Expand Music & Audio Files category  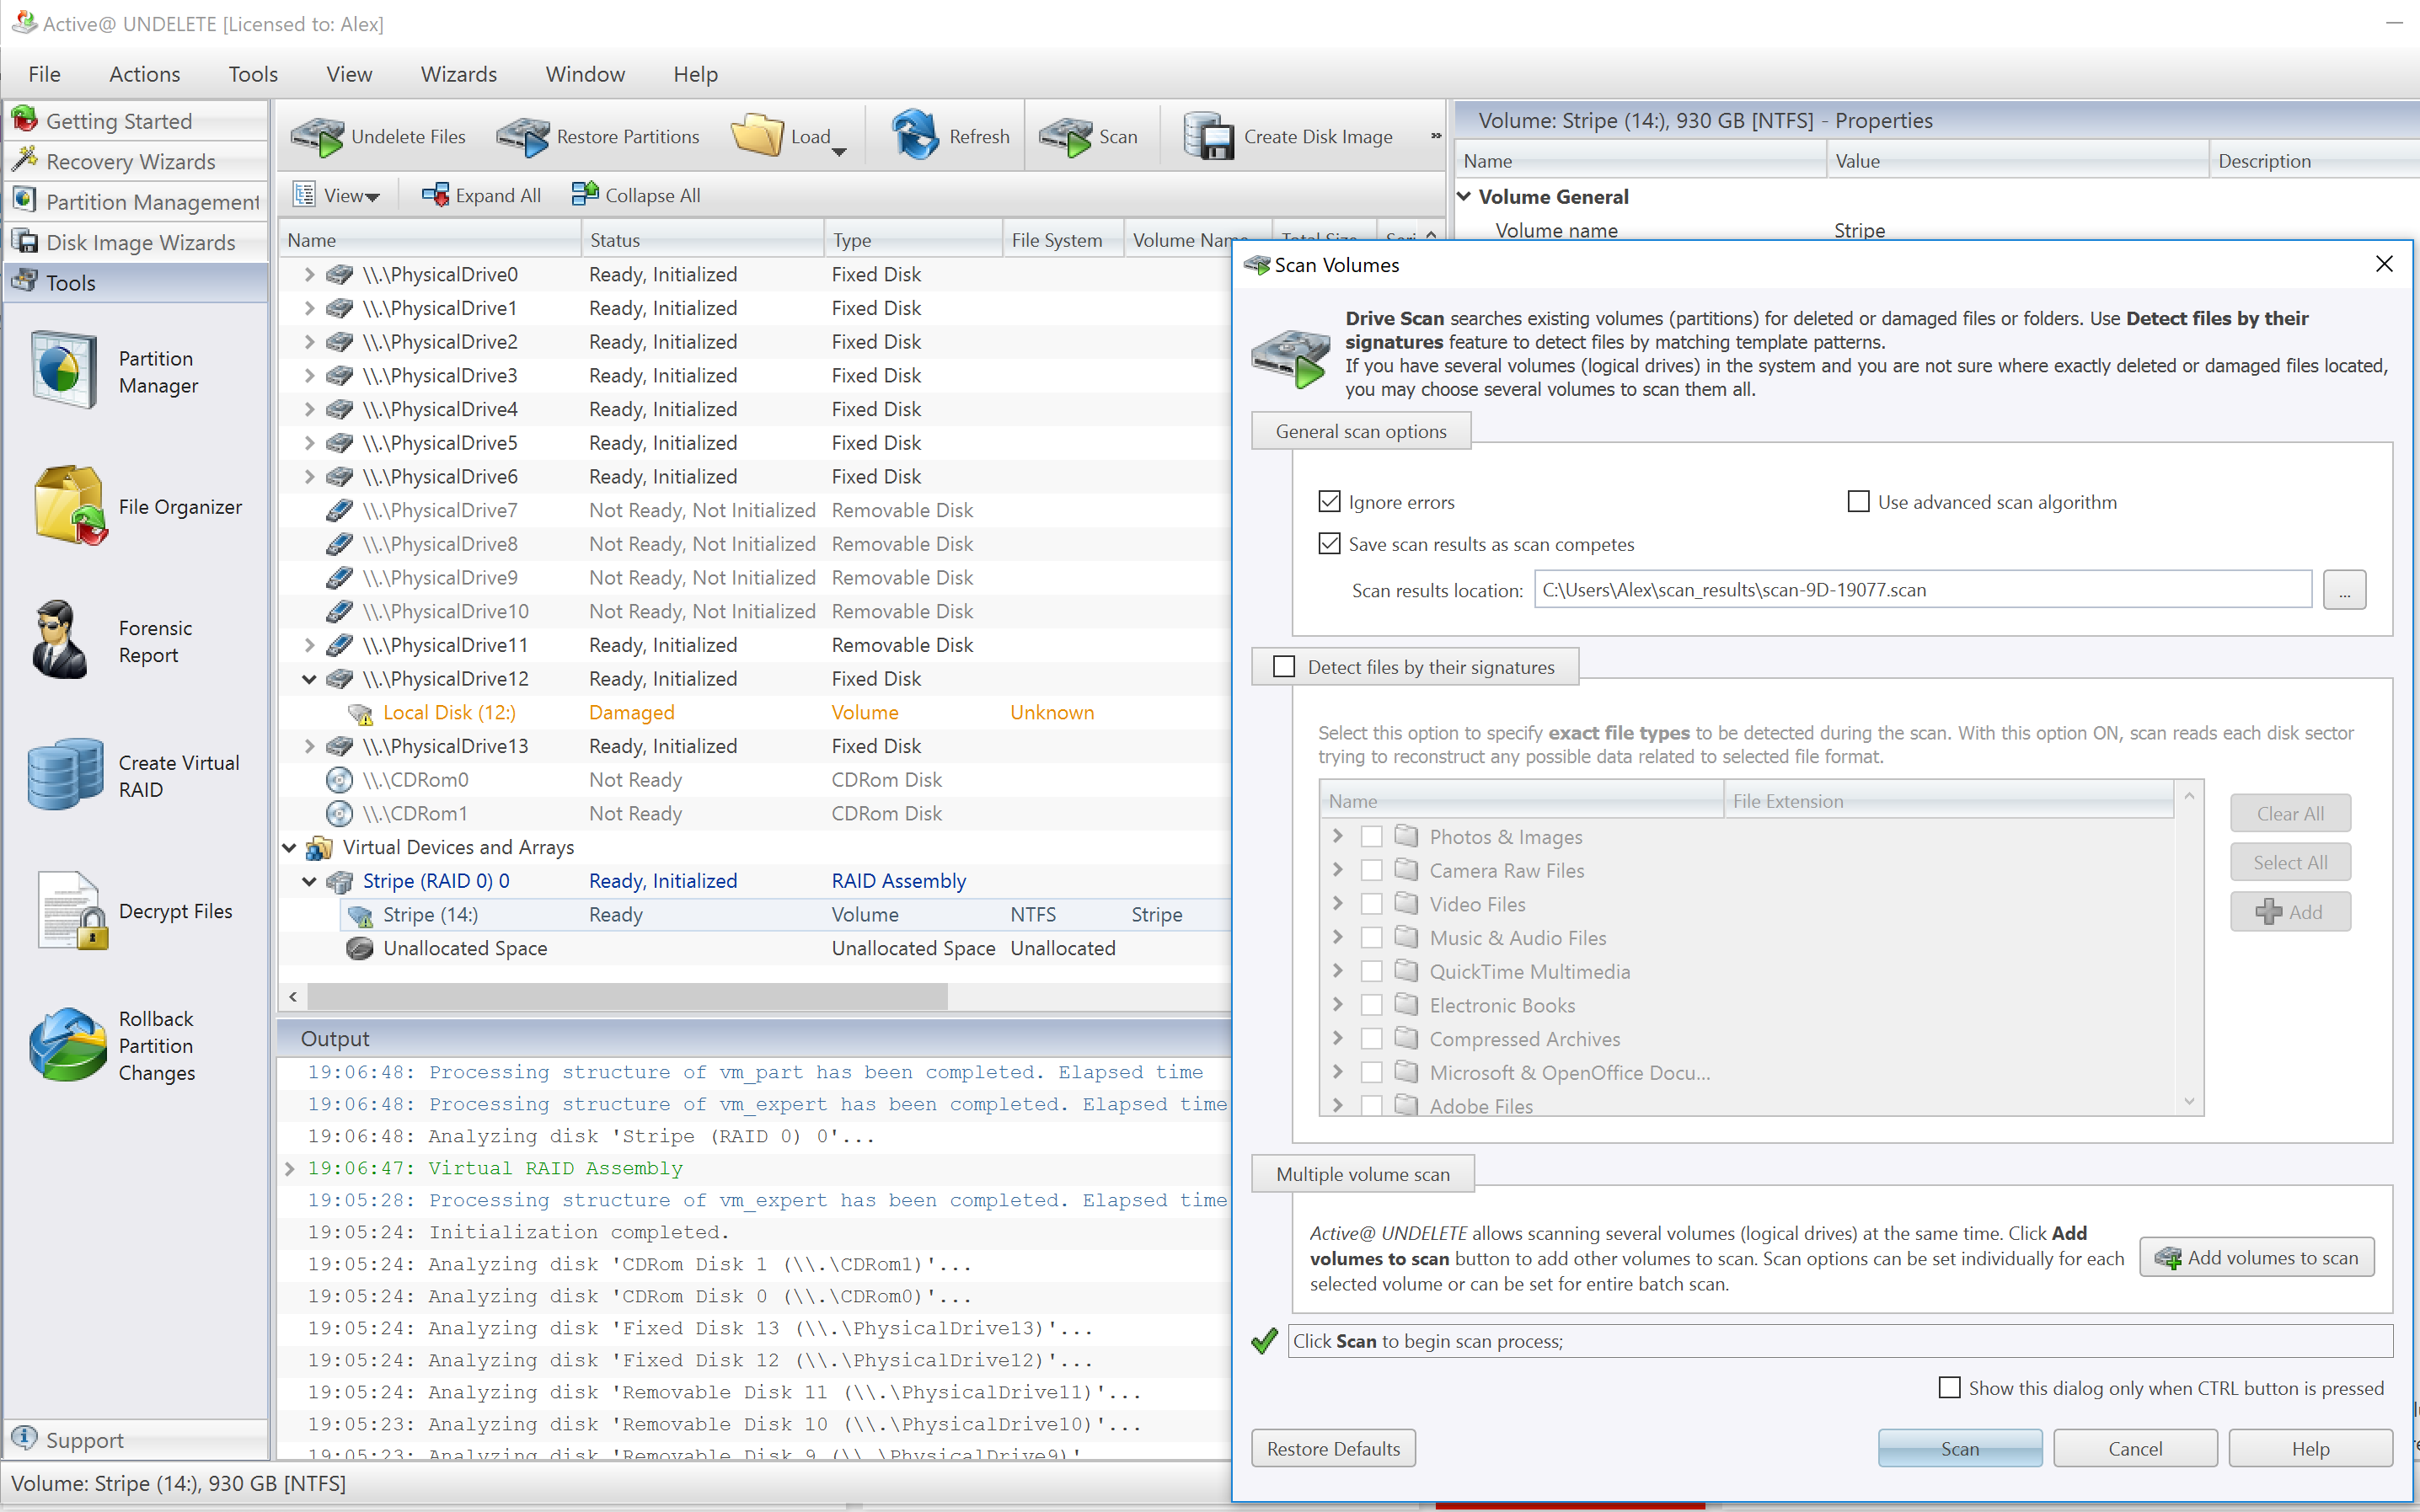pyautogui.click(x=1337, y=937)
